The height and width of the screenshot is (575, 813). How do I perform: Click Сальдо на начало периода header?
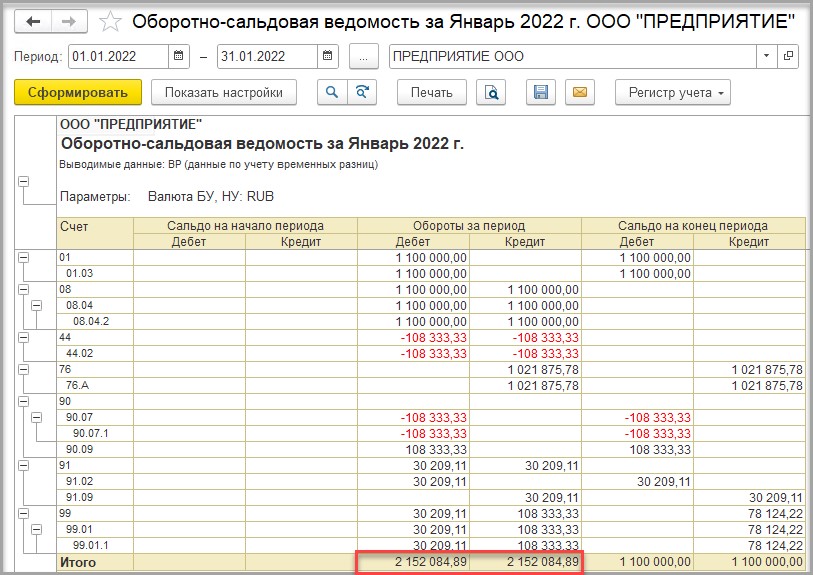pyautogui.click(x=245, y=226)
